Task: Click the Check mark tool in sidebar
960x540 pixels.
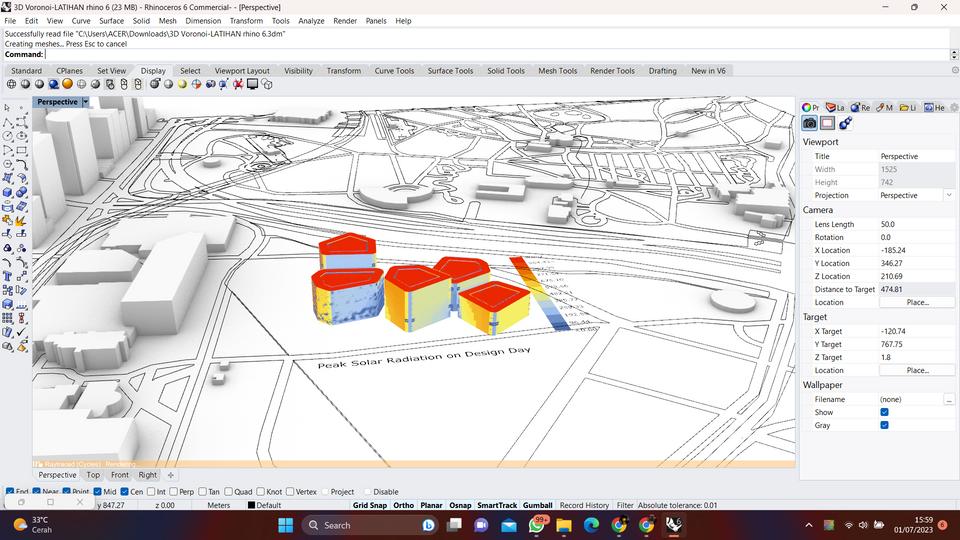Action: [21, 332]
